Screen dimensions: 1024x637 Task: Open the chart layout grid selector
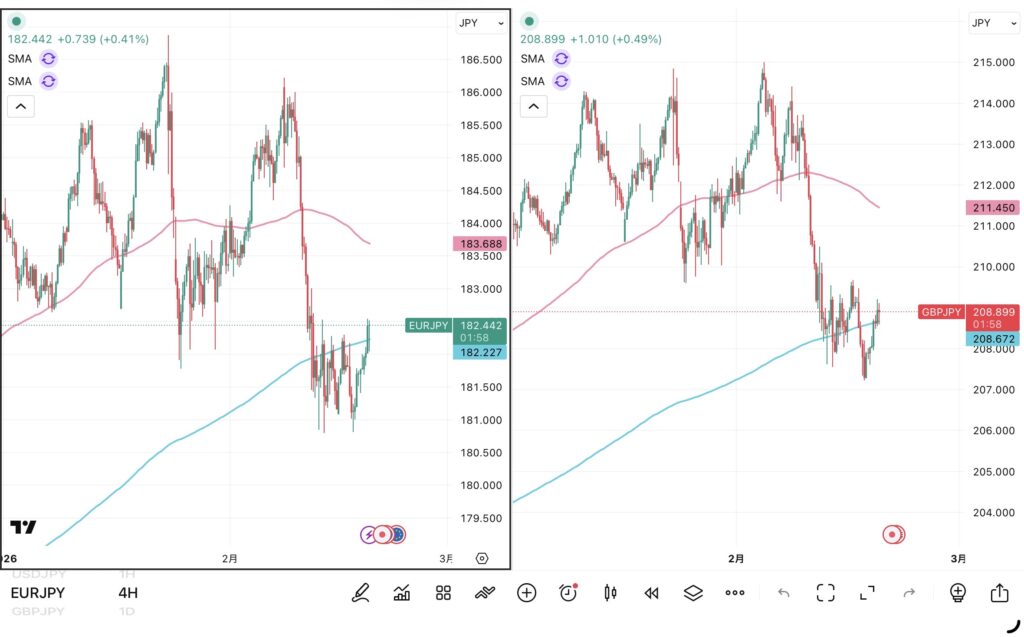[x=444, y=593]
